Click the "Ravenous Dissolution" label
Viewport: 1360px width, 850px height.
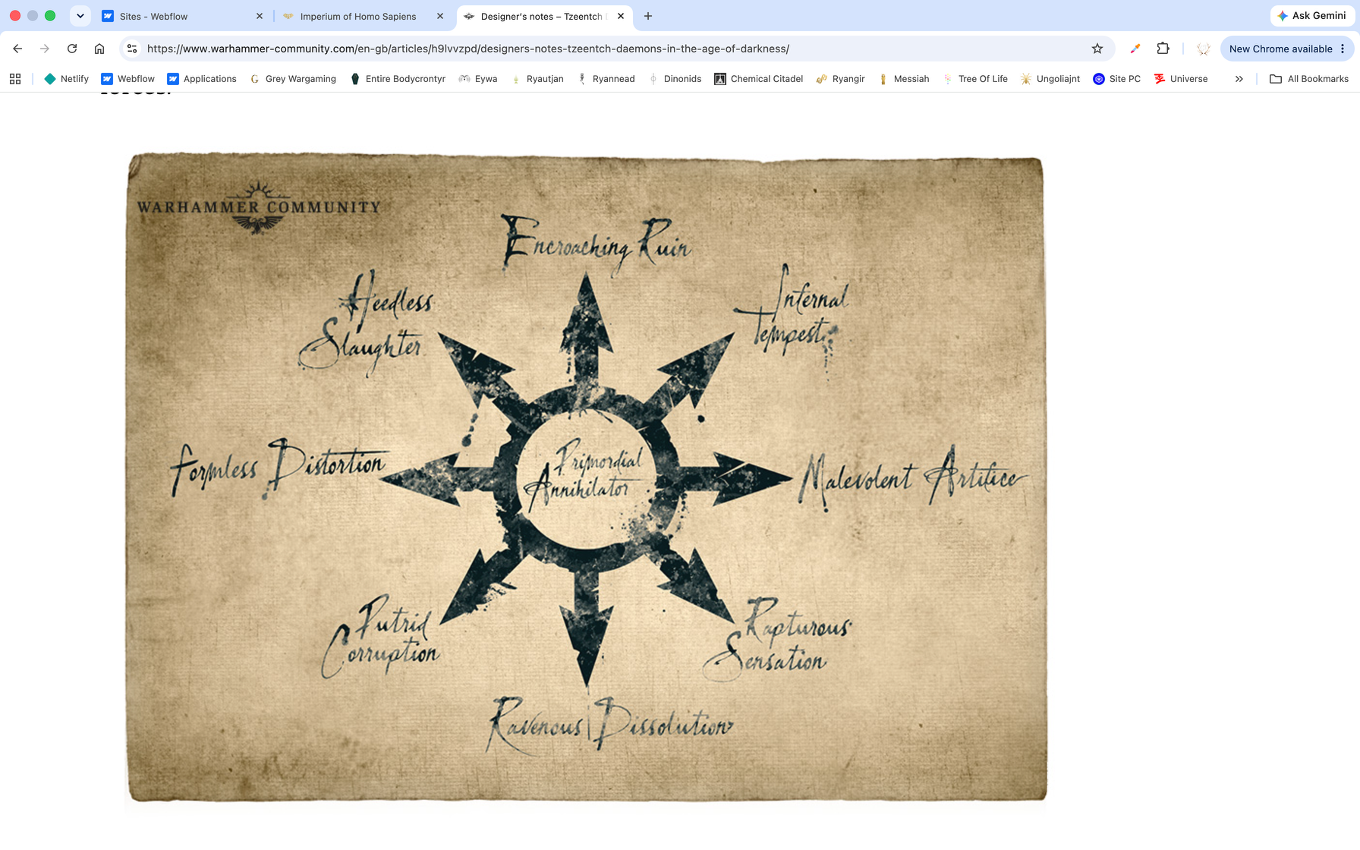(610, 724)
